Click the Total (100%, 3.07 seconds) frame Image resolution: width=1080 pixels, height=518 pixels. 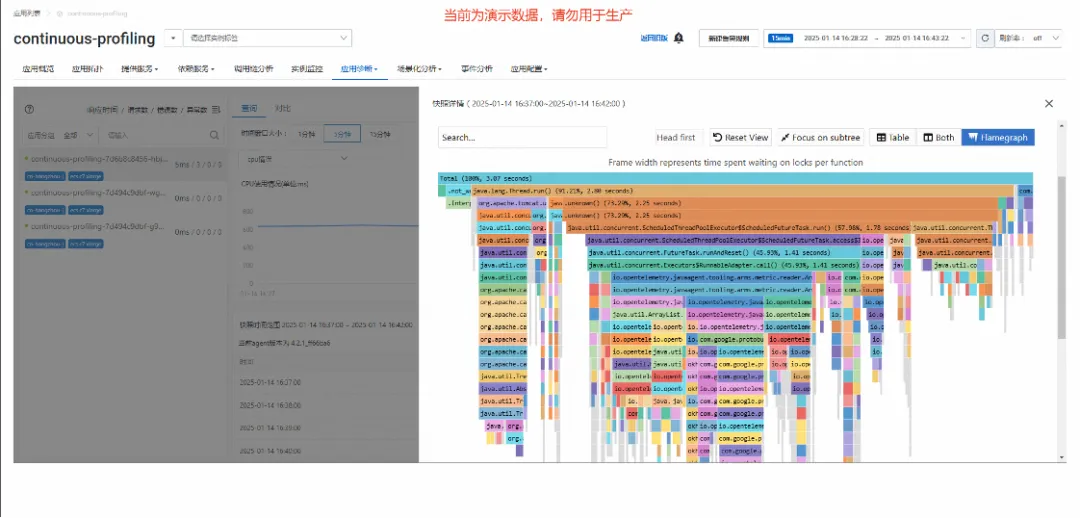(x=735, y=178)
